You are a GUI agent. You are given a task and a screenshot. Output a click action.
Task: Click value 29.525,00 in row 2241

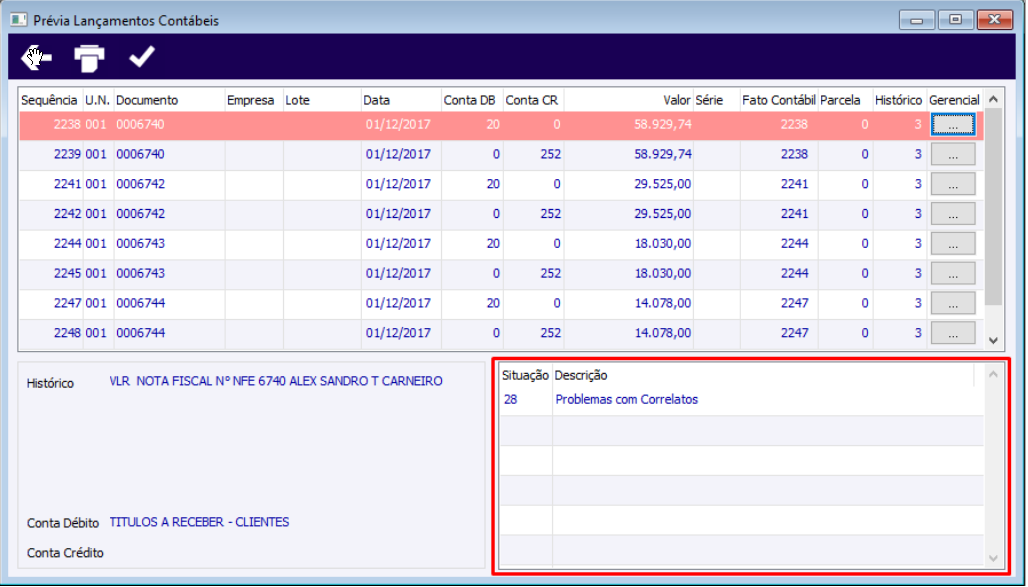click(662, 184)
